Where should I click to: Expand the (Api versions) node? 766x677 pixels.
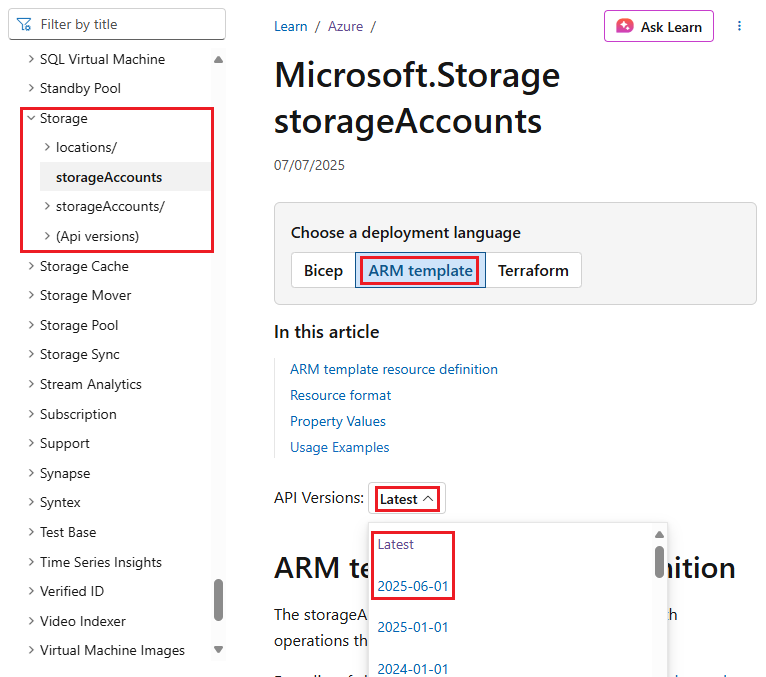click(47, 236)
